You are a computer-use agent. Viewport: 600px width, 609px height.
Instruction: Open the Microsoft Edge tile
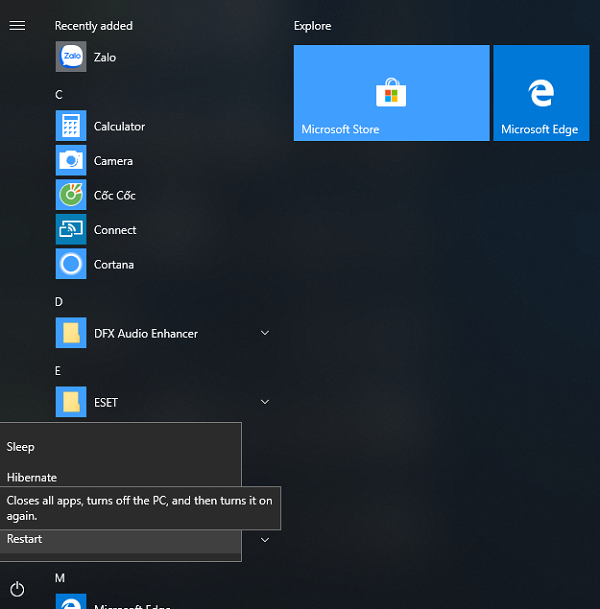pos(540,93)
